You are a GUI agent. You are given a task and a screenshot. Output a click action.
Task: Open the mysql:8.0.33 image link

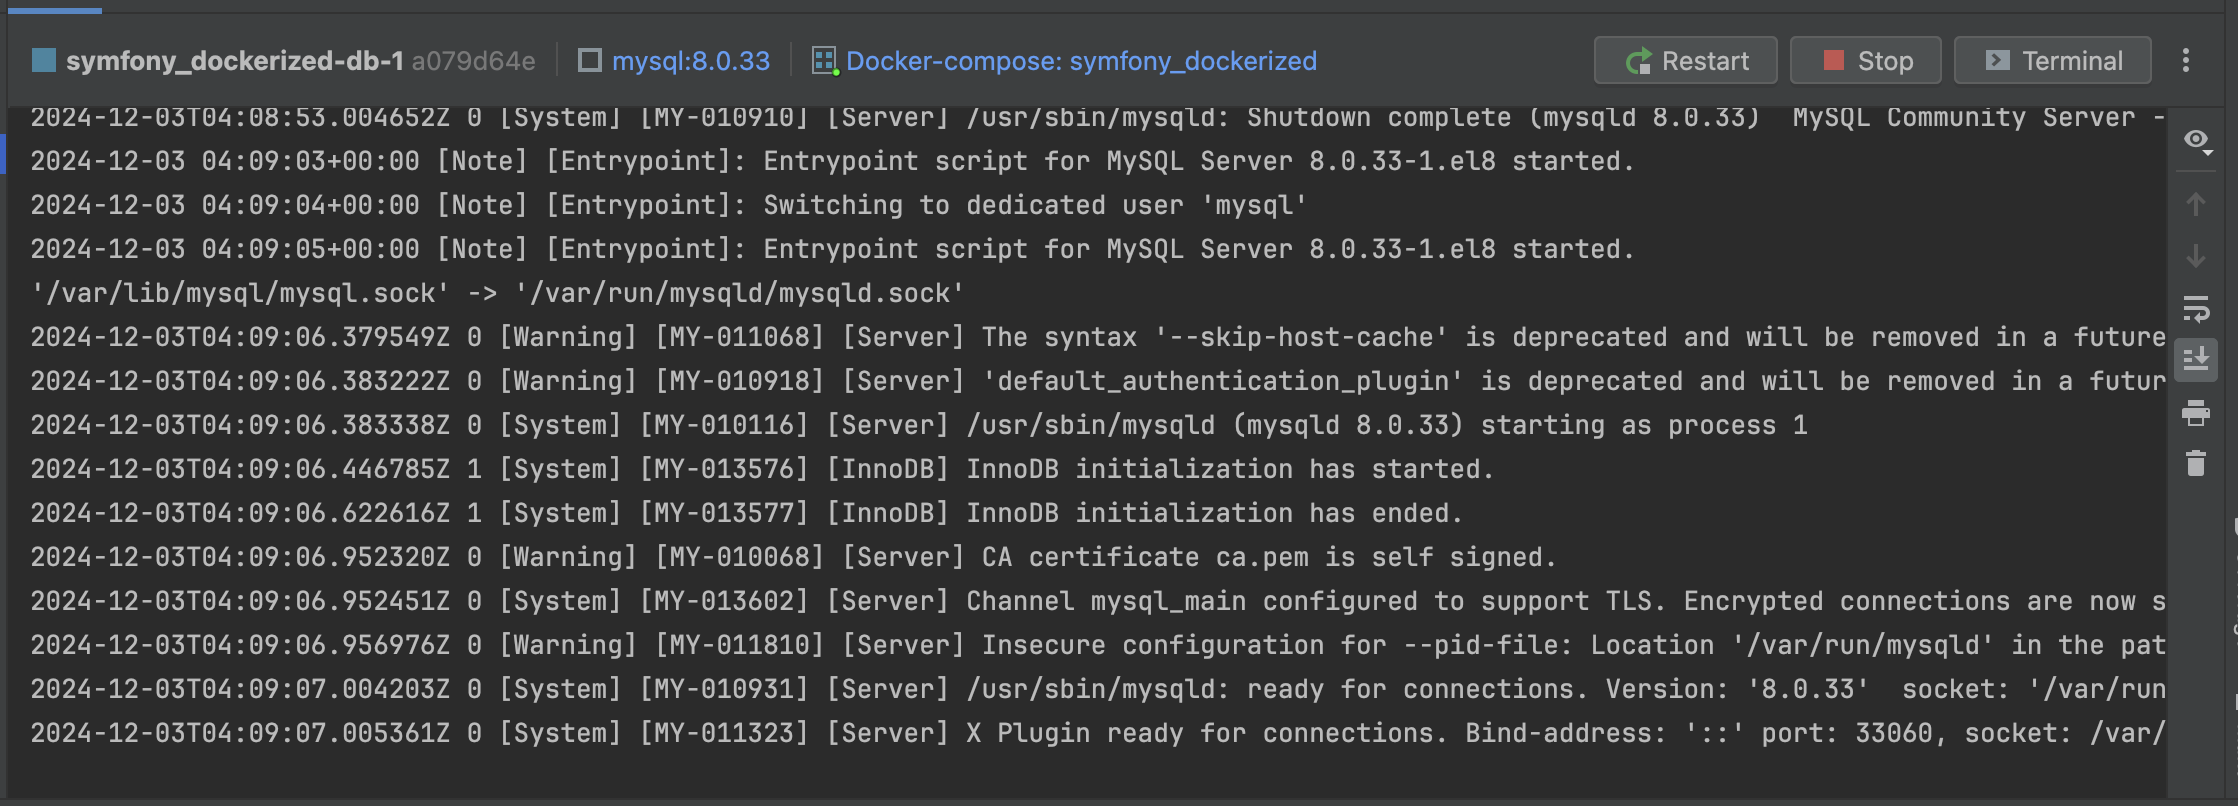691,61
